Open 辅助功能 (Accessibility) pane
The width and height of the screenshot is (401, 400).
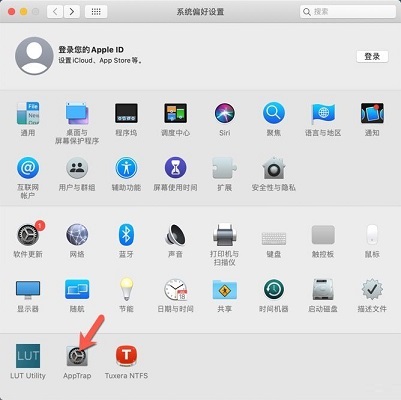click(126, 168)
